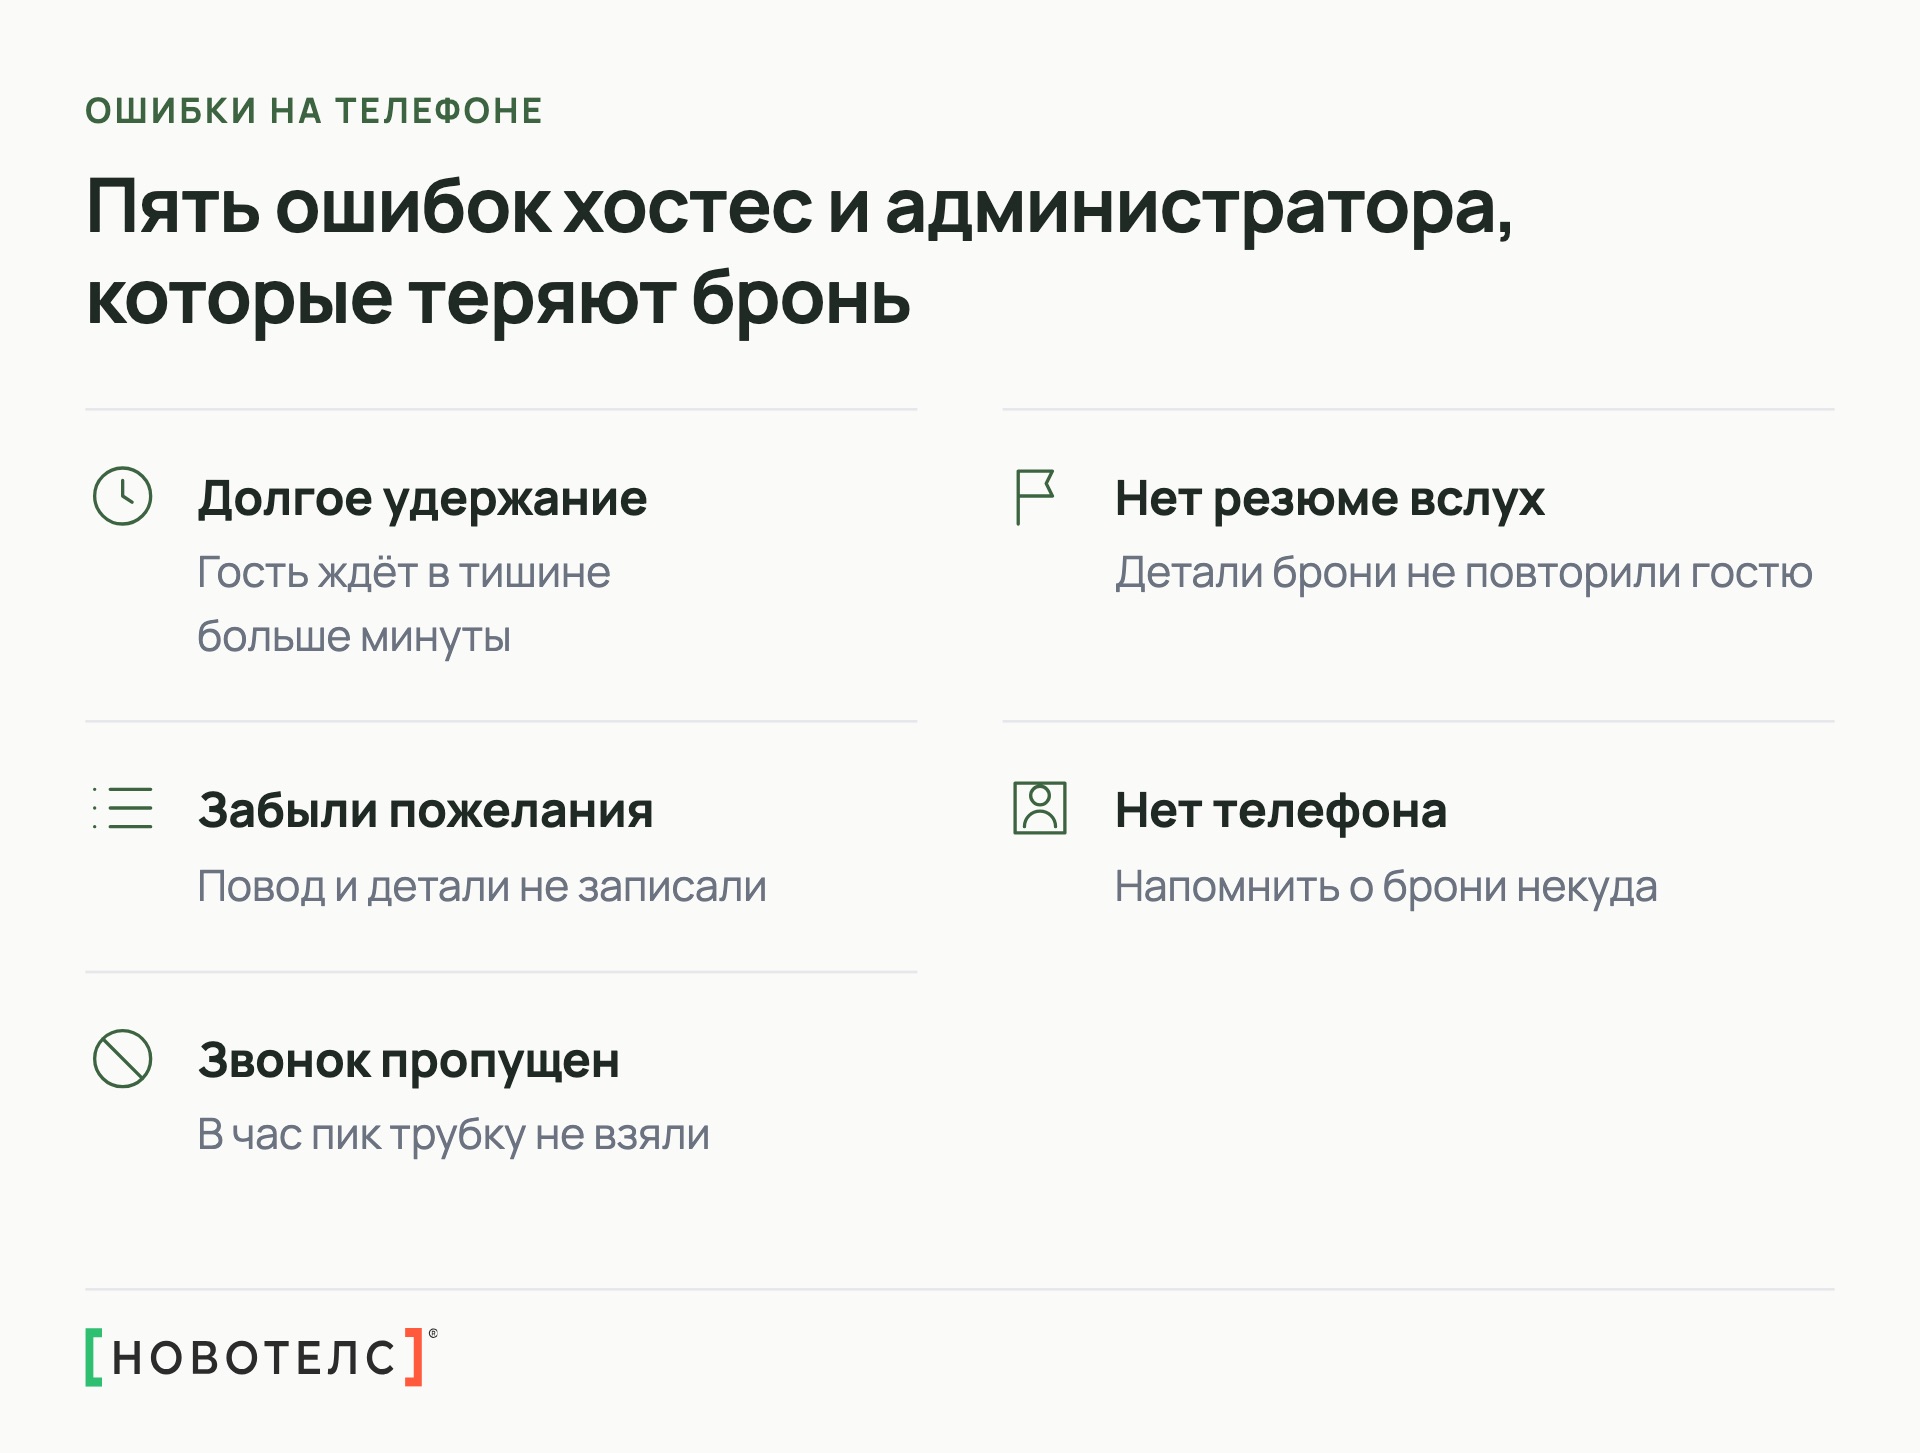1920x1453 pixels.
Task: Select the eyebrow label ОШИБКИ НА ТЕЛЕФОНЕ
Action: pyautogui.click(x=314, y=111)
